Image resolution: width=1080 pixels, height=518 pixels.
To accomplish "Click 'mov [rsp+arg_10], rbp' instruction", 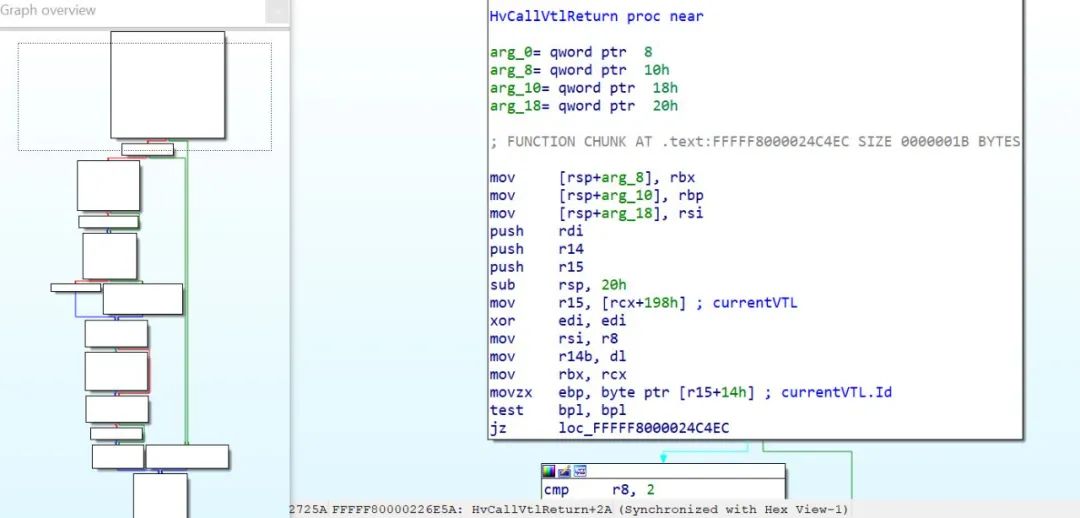I will click(596, 196).
